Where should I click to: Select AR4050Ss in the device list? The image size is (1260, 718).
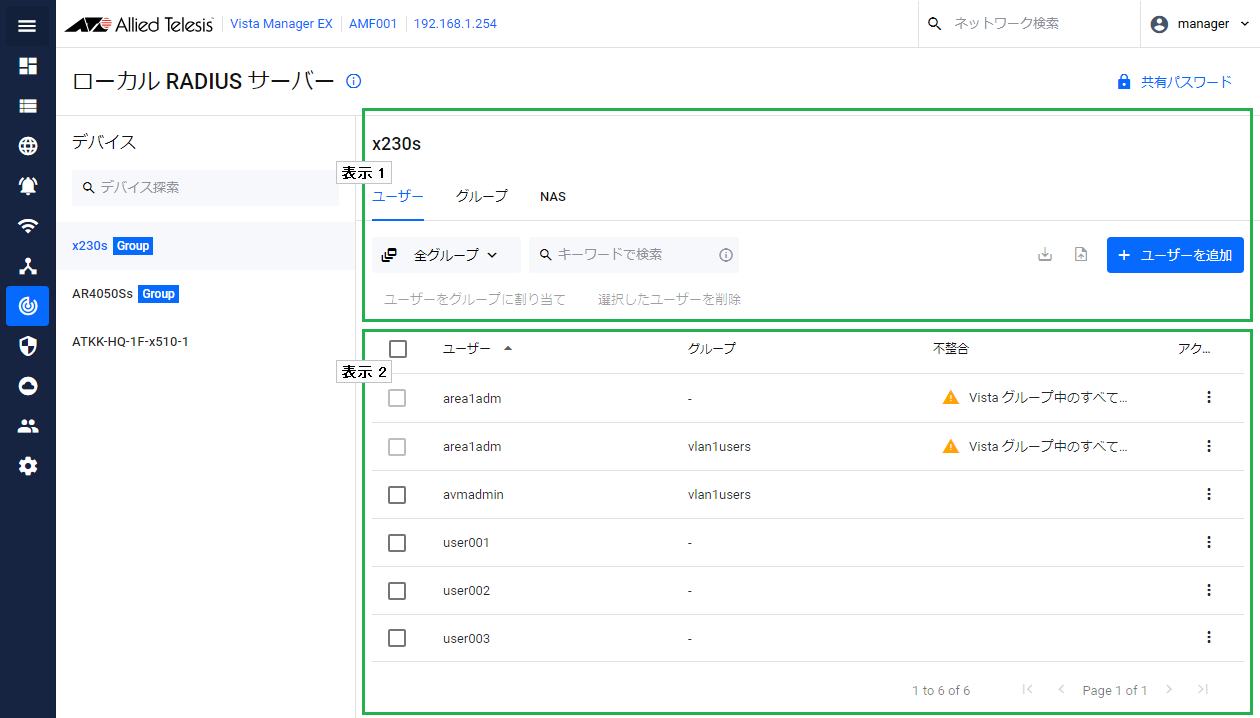tap(103, 294)
